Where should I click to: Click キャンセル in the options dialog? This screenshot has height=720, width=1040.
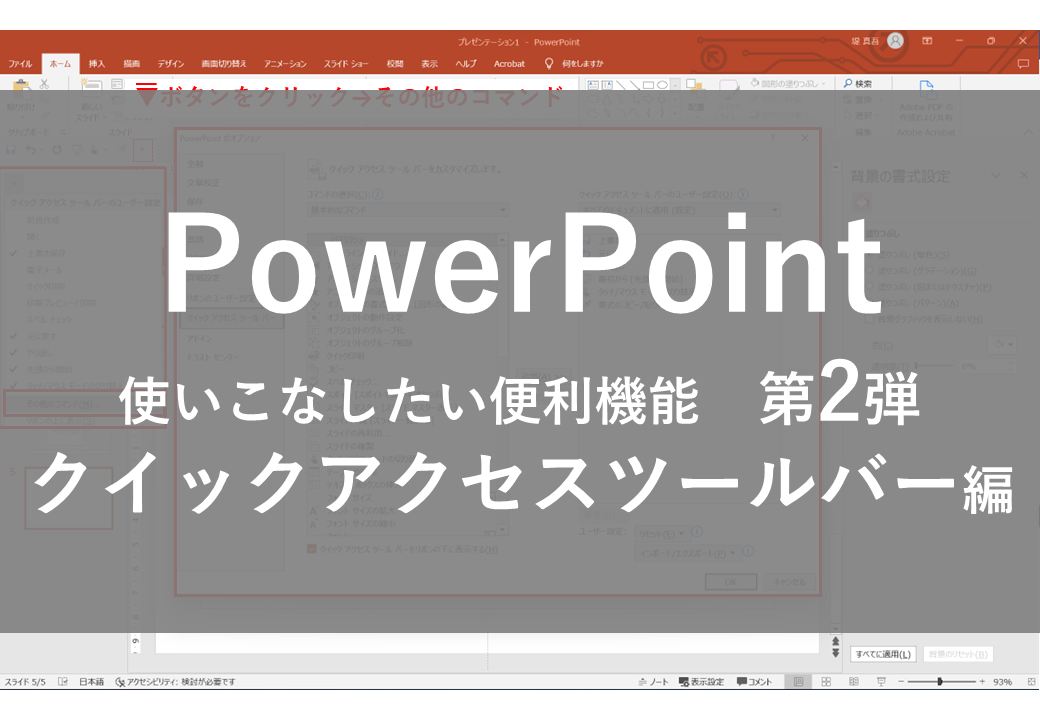click(789, 581)
